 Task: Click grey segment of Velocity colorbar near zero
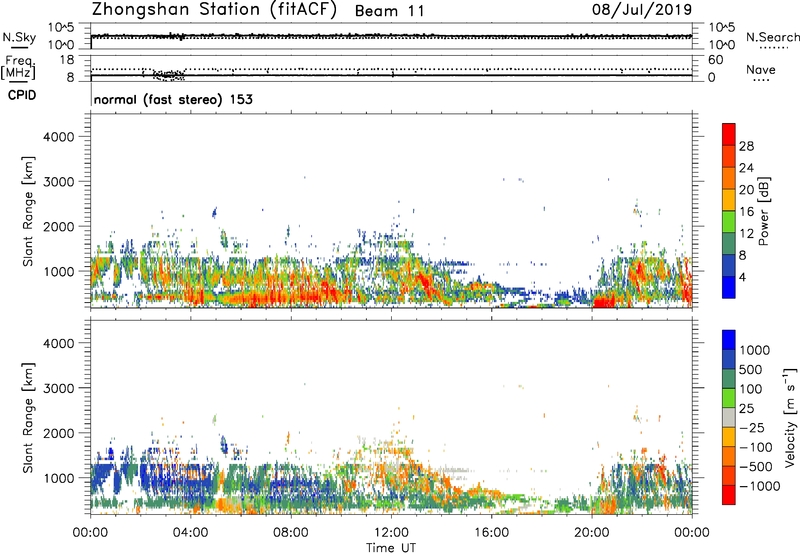point(729,417)
